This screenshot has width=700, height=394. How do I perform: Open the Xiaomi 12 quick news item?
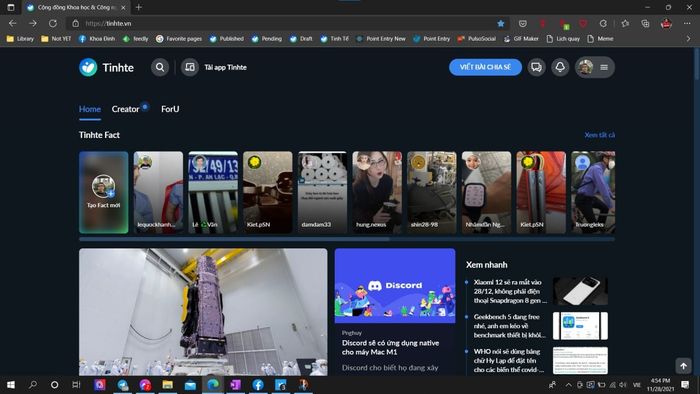tap(510, 291)
